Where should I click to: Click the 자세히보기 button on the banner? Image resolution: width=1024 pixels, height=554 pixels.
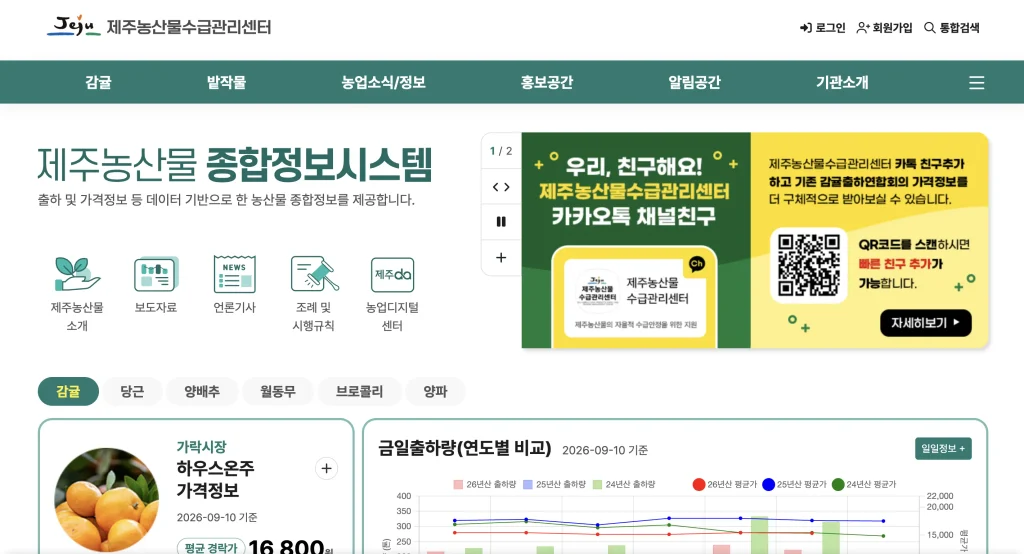[x=925, y=323]
